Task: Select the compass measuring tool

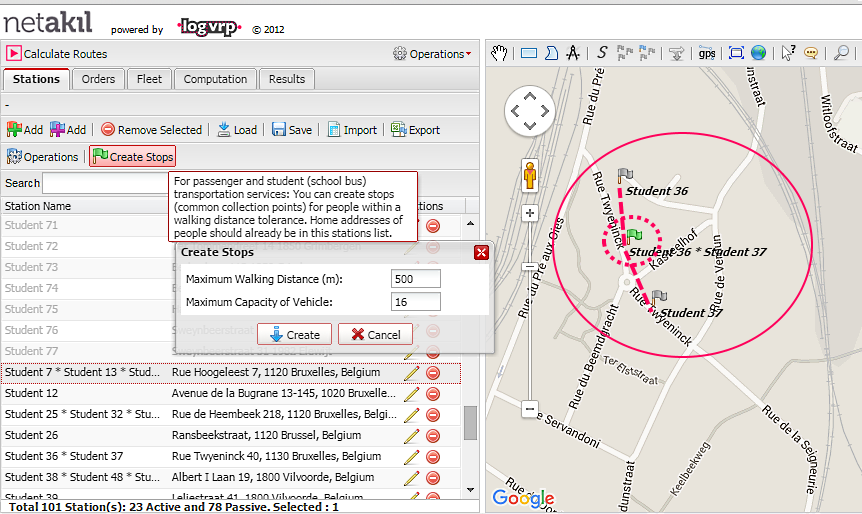Action: pyautogui.click(x=573, y=53)
